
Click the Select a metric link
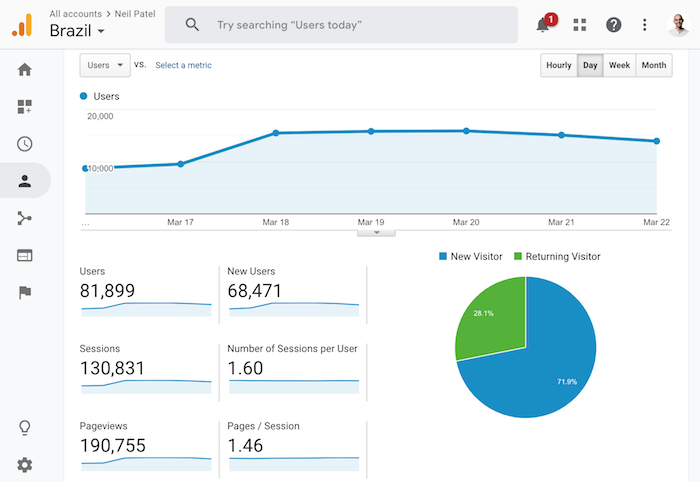[x=183, y=65]
